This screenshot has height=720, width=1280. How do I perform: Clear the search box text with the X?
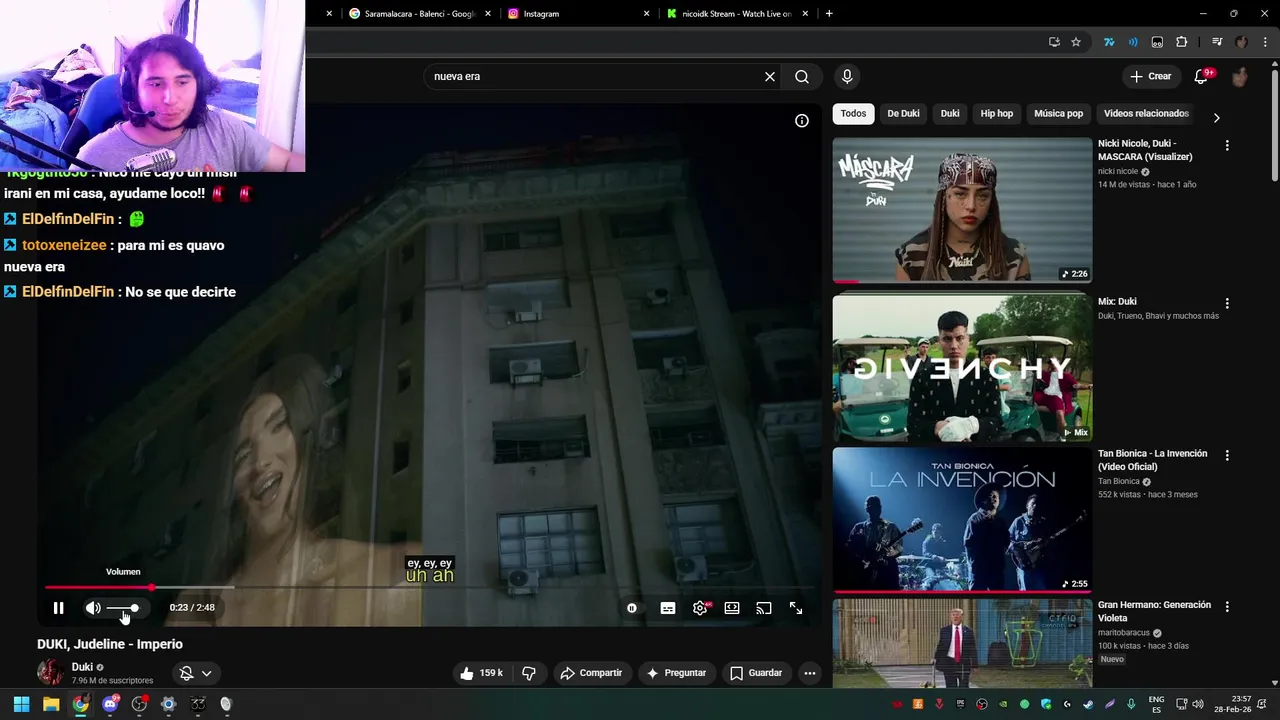[x=770, y=77]
